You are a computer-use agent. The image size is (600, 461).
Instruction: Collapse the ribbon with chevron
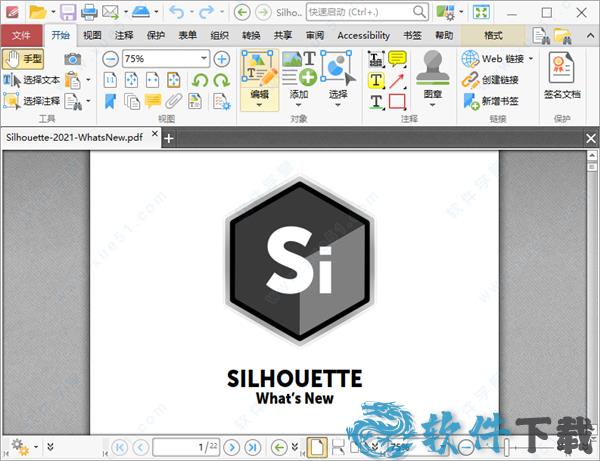point(590,35)
